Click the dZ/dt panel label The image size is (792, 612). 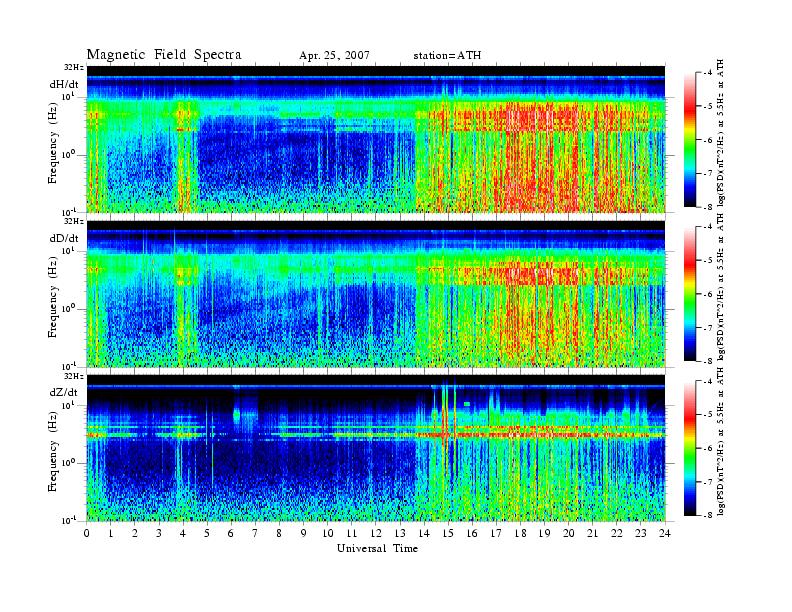point(63,392)
